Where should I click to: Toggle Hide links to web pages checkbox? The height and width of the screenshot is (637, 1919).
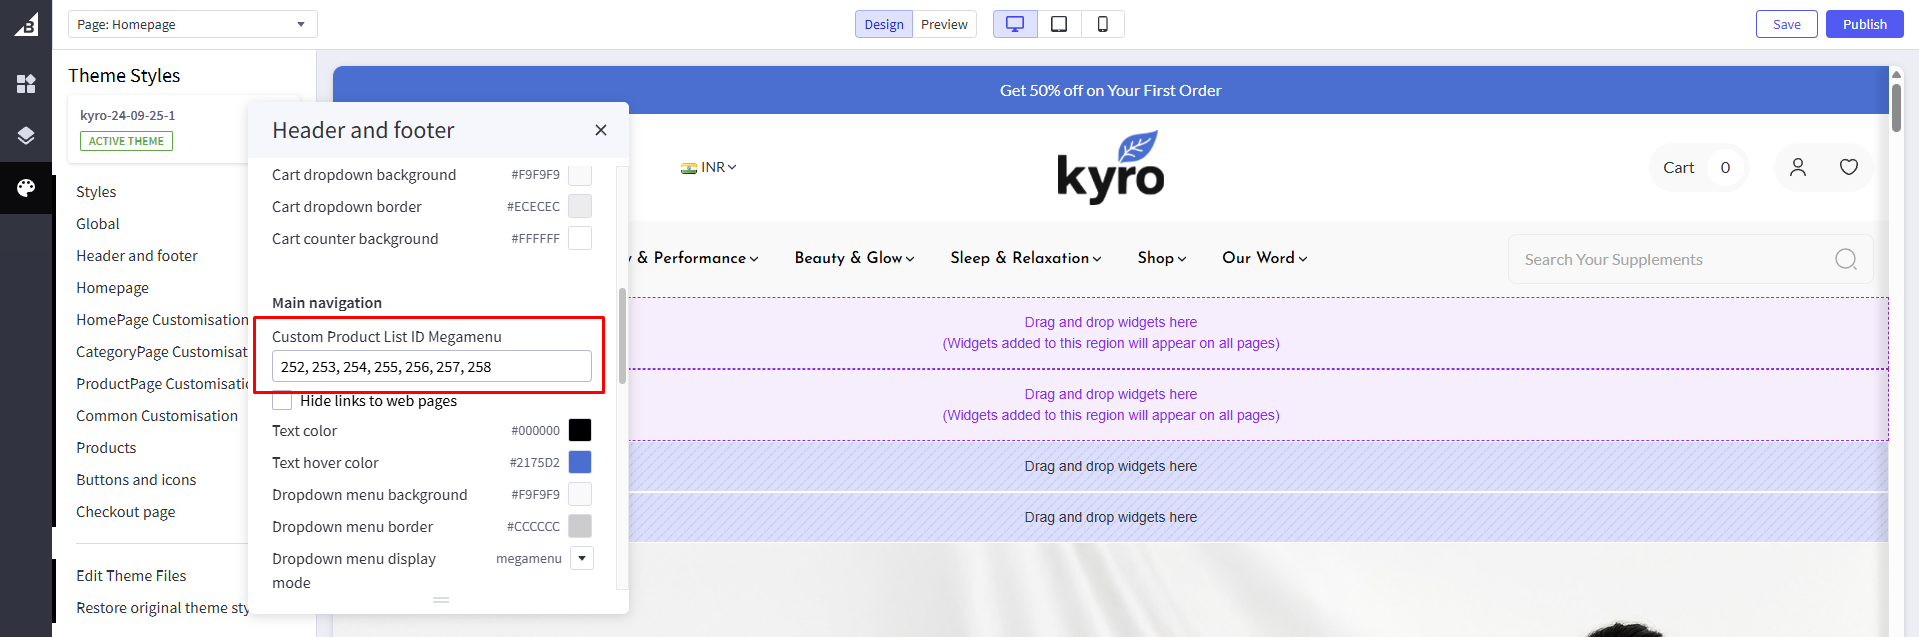point(283,401)
